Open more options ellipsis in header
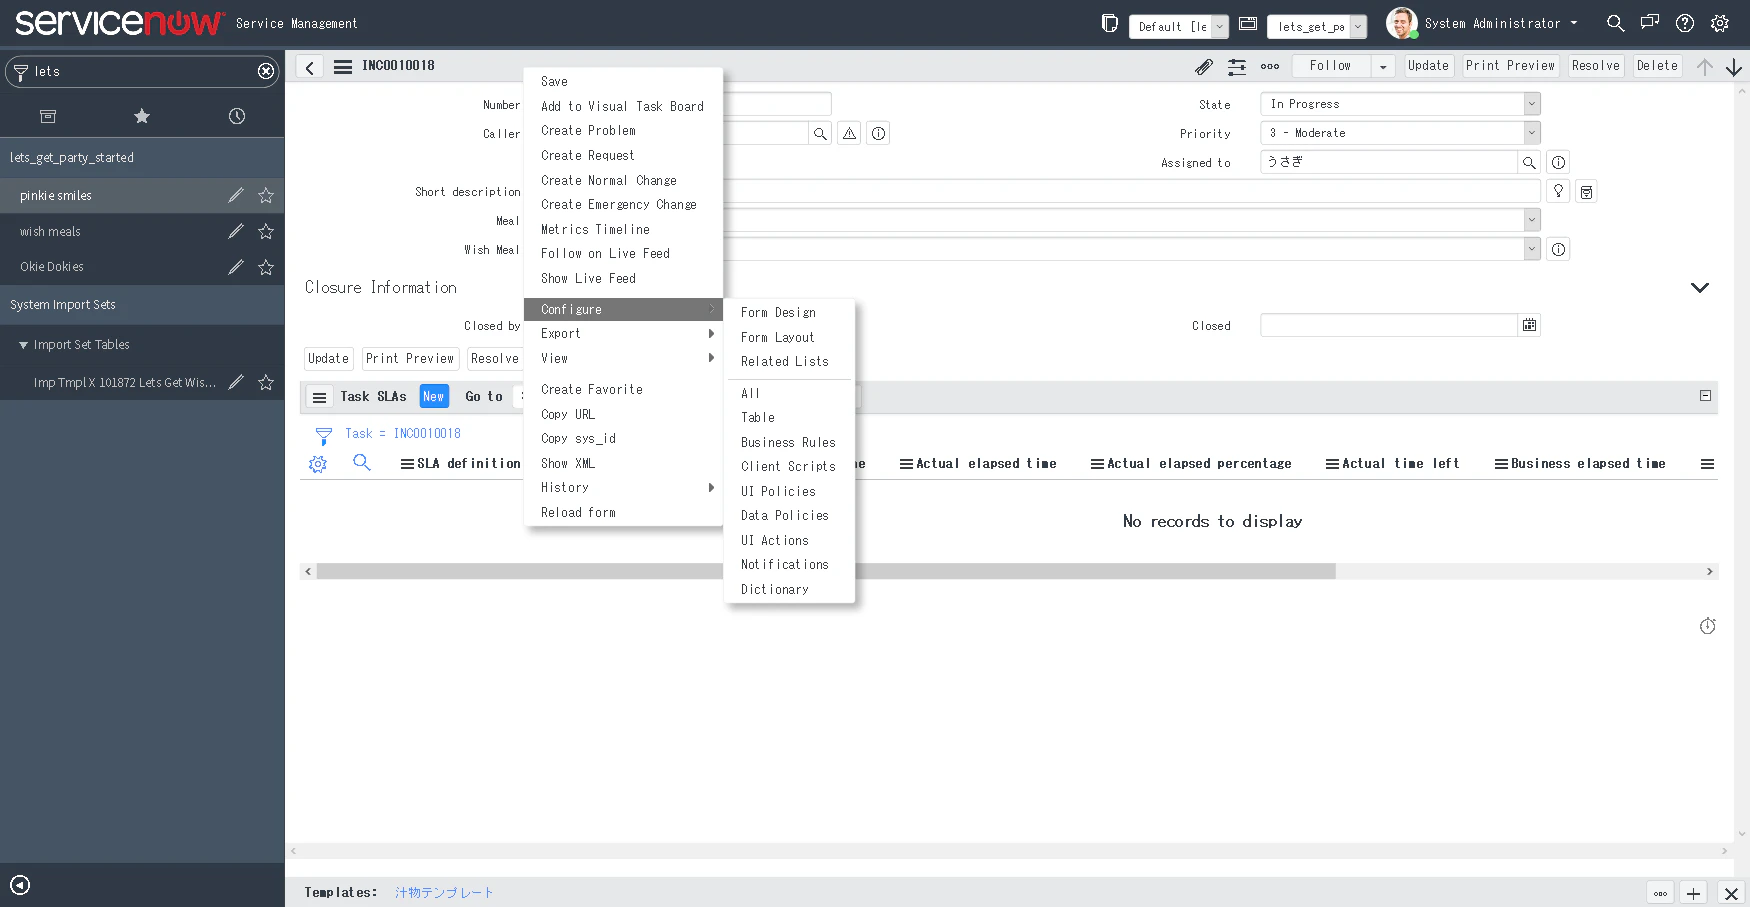Image resolution: width=1750 pixels, height=907 pixels. point(1270,67)
